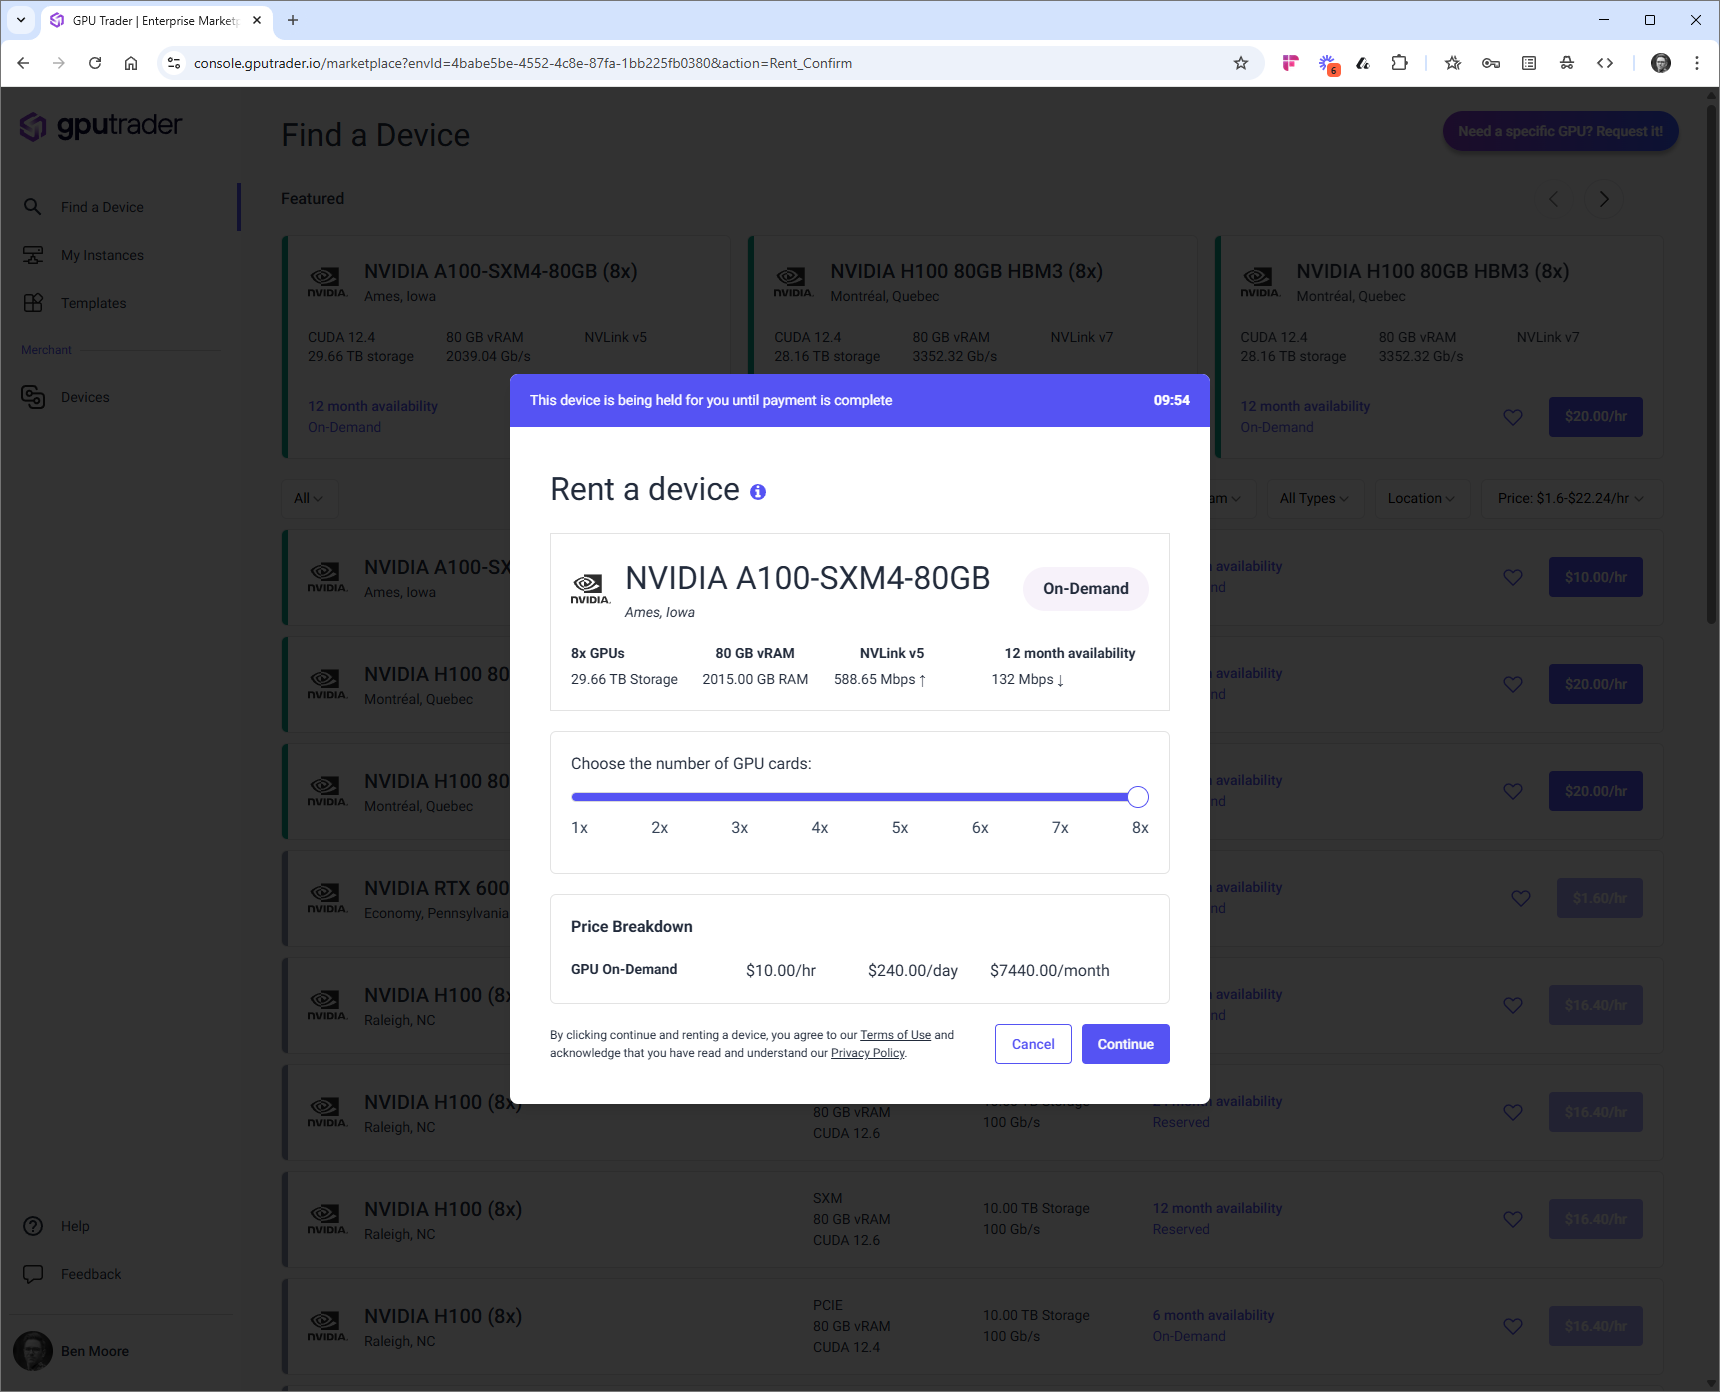Viewport: 1720px width, 1392px height.
Task: Click the Devices merchant icon
Action: click(x=33, y=397)
